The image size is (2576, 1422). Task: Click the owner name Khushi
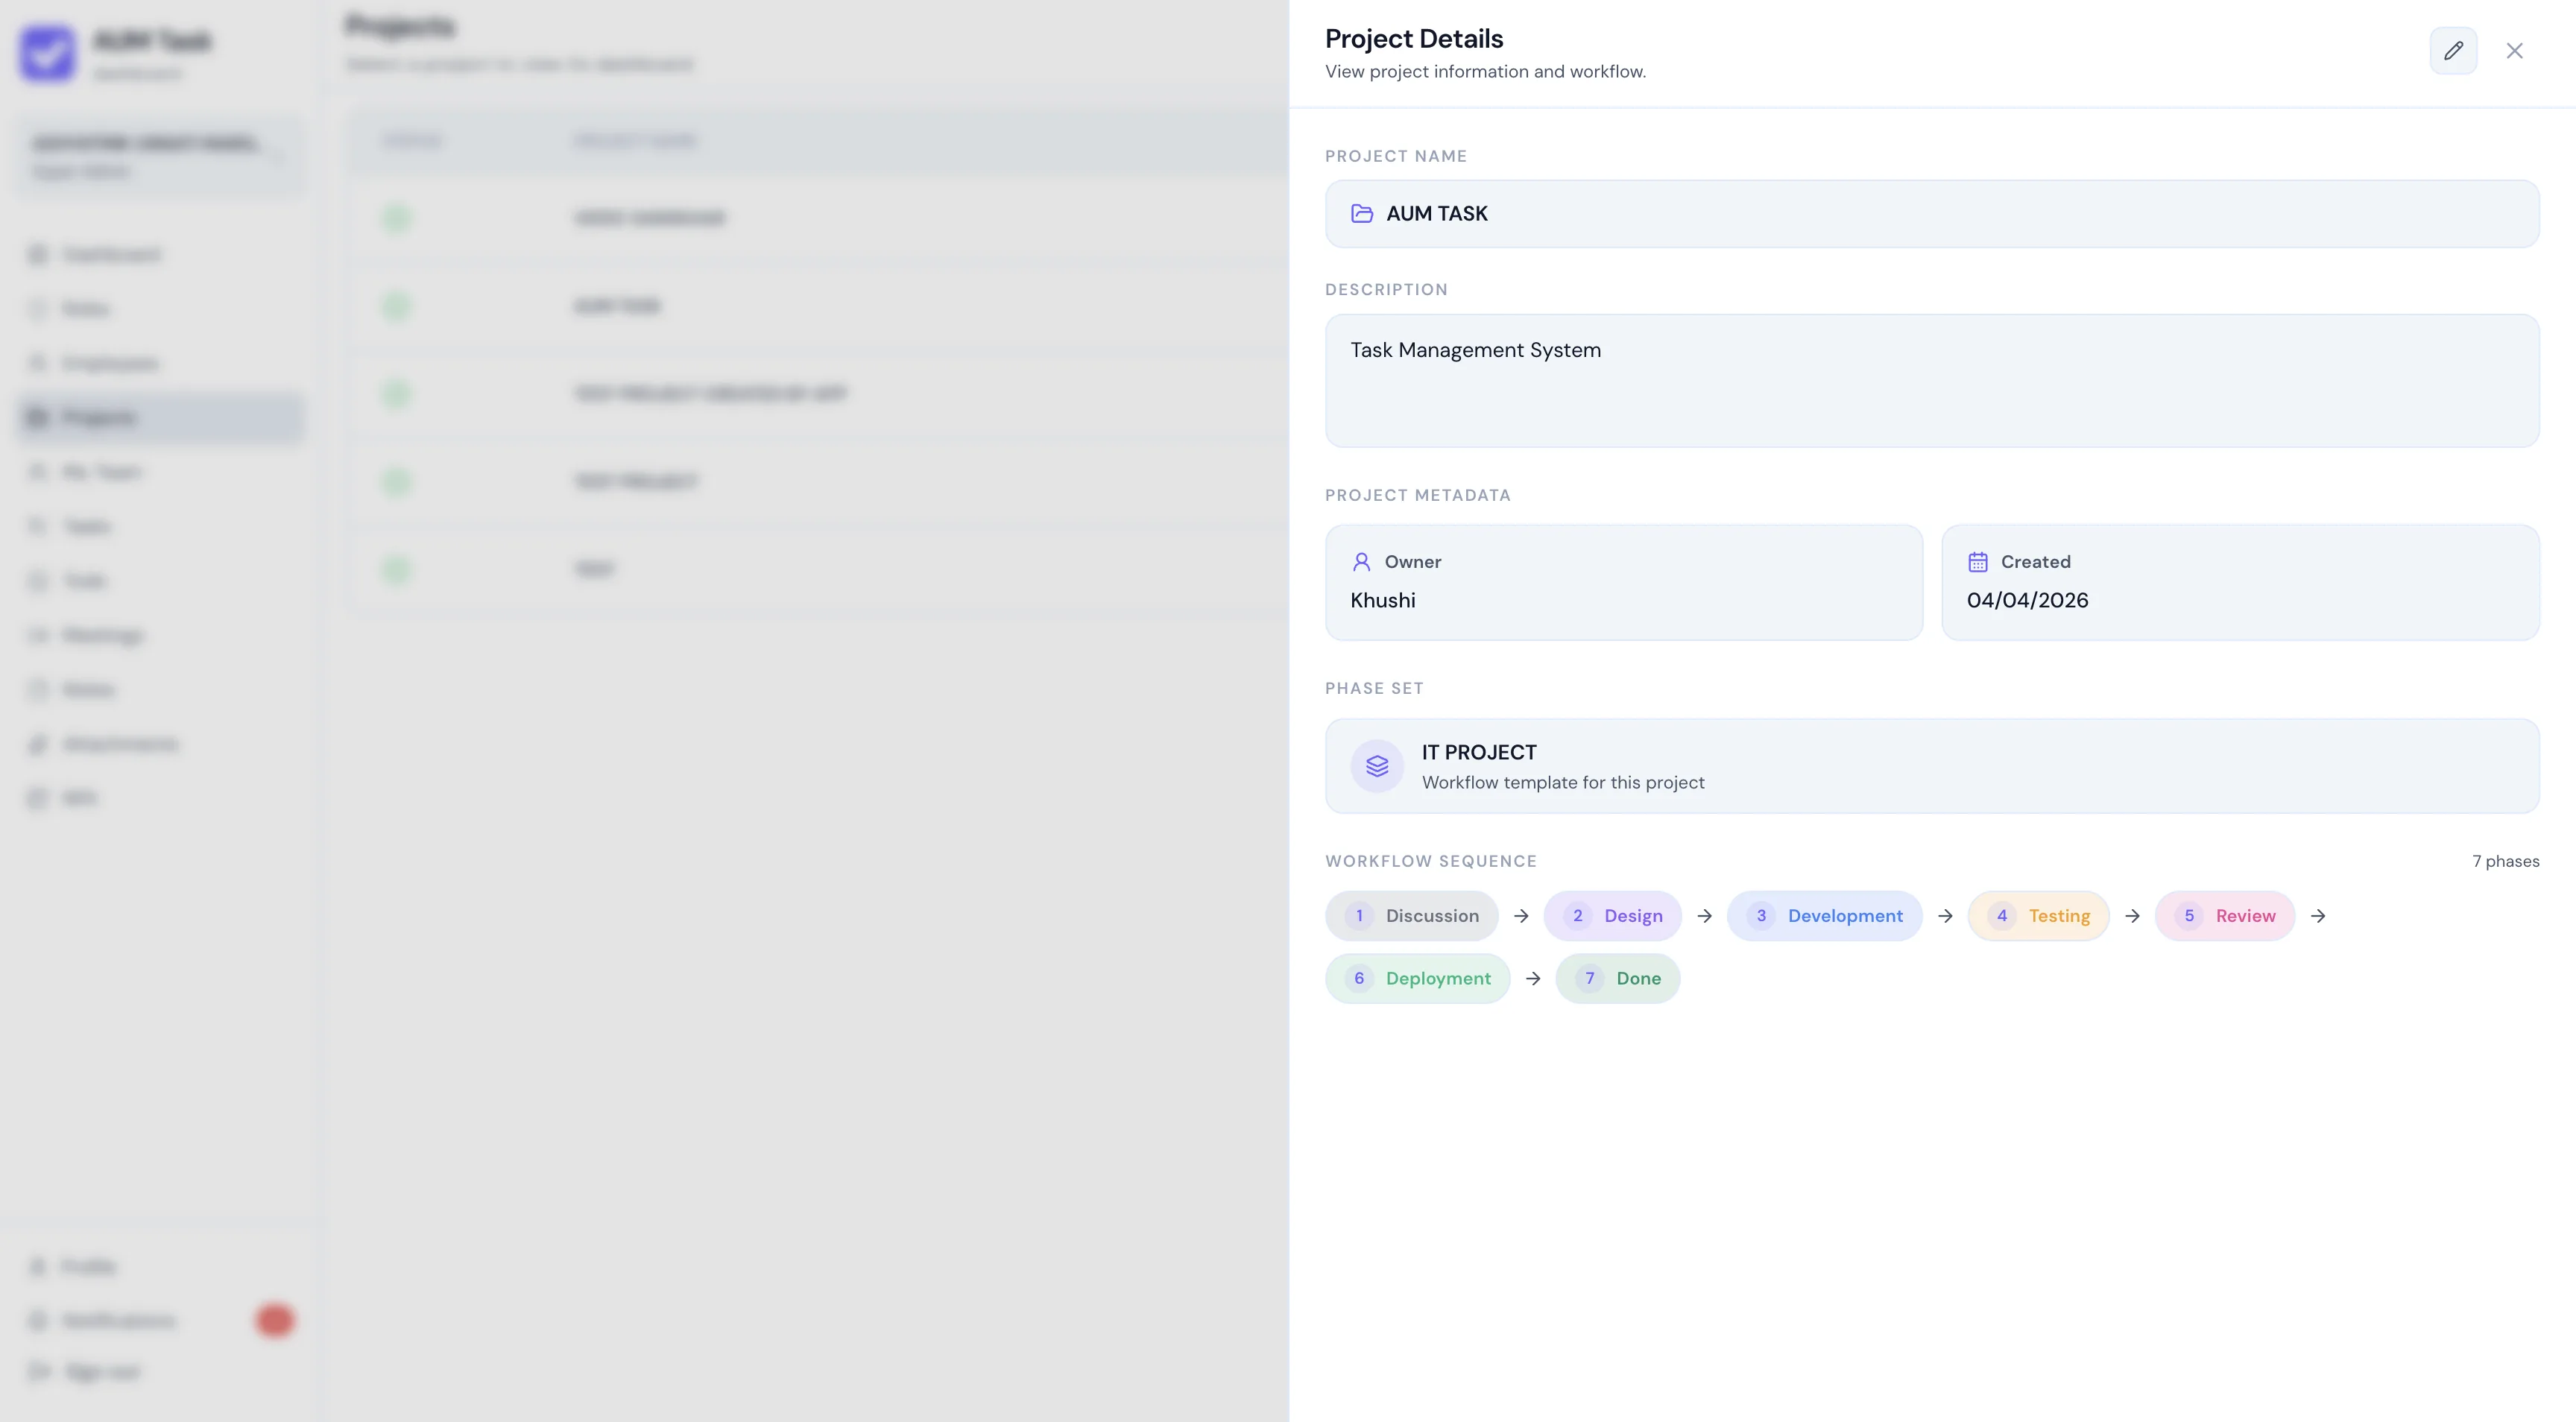click(1382, 601)
